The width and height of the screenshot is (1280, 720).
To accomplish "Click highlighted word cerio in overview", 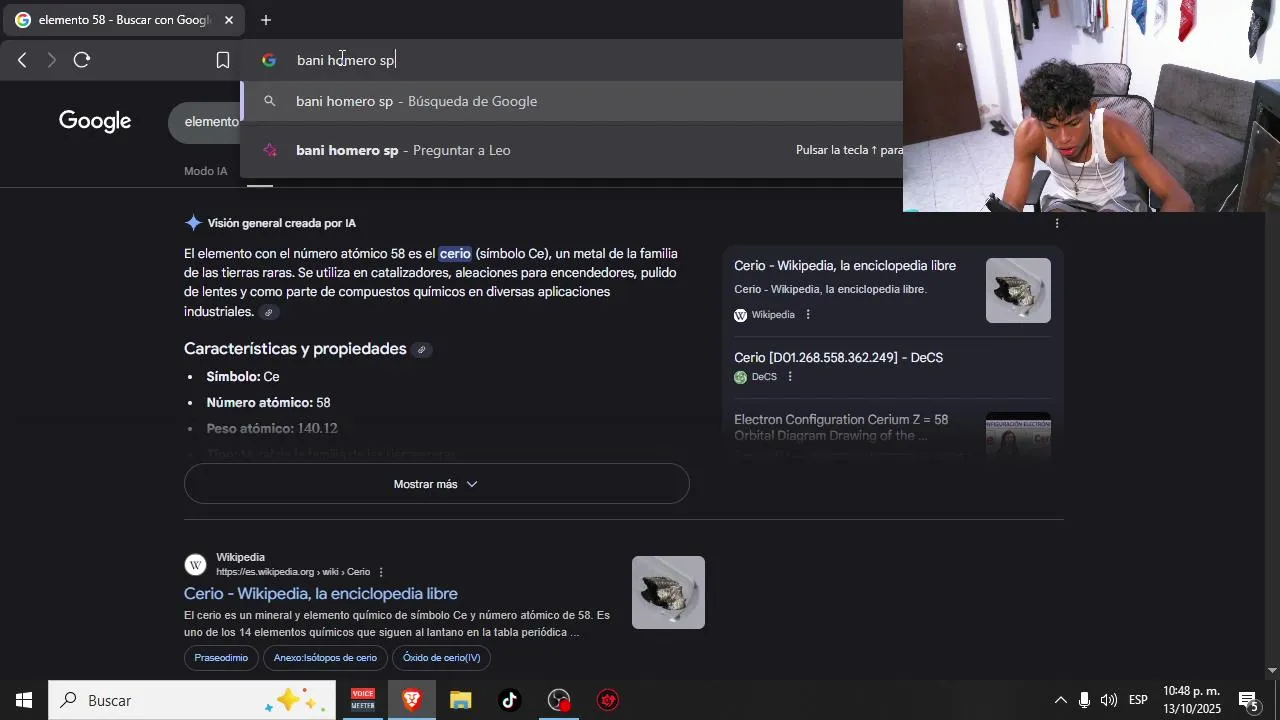I will (x=455, y=254).
